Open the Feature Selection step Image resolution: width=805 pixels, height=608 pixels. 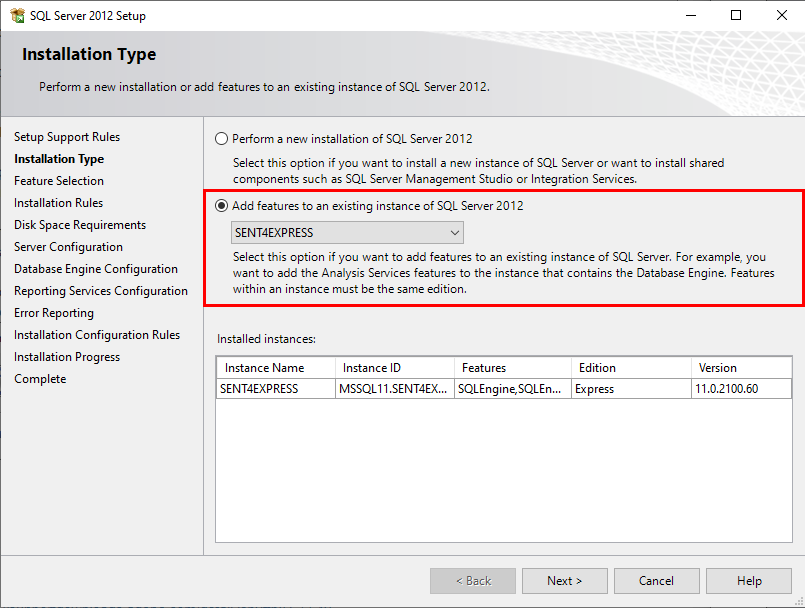tap(62, 180)
